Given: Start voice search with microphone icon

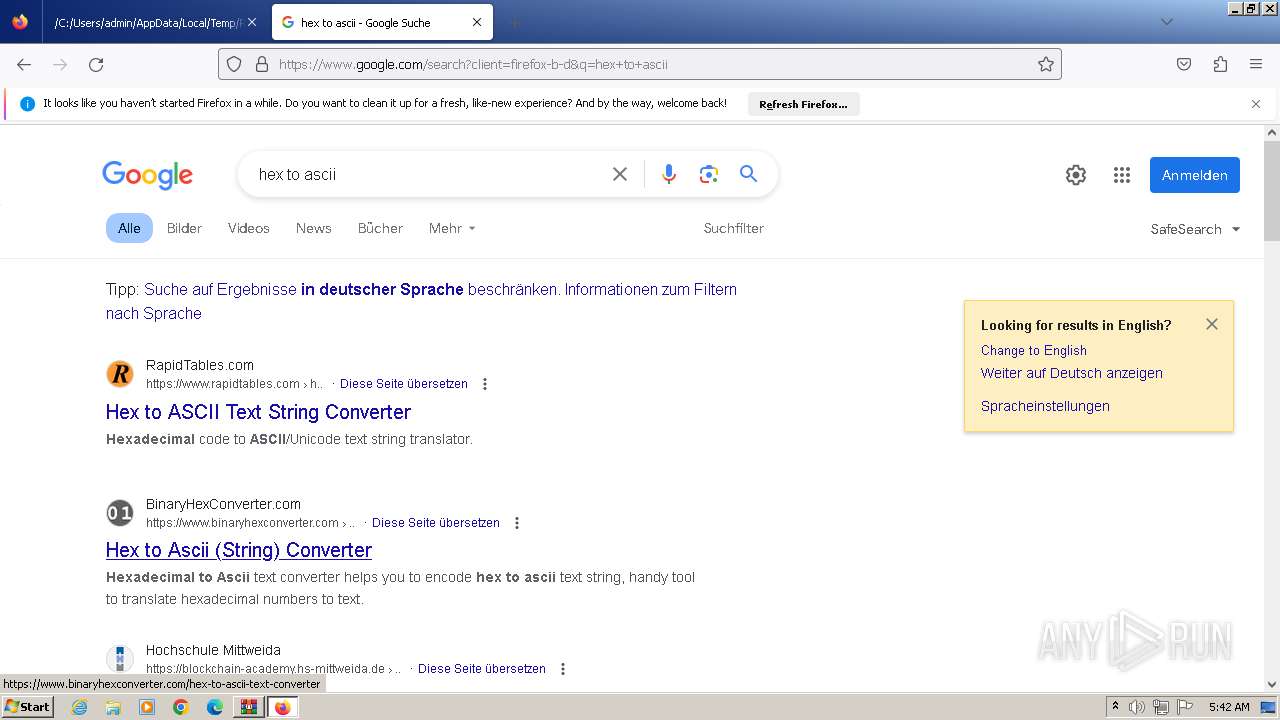Looking at the screenshot, I should click(x=669, y=174).
